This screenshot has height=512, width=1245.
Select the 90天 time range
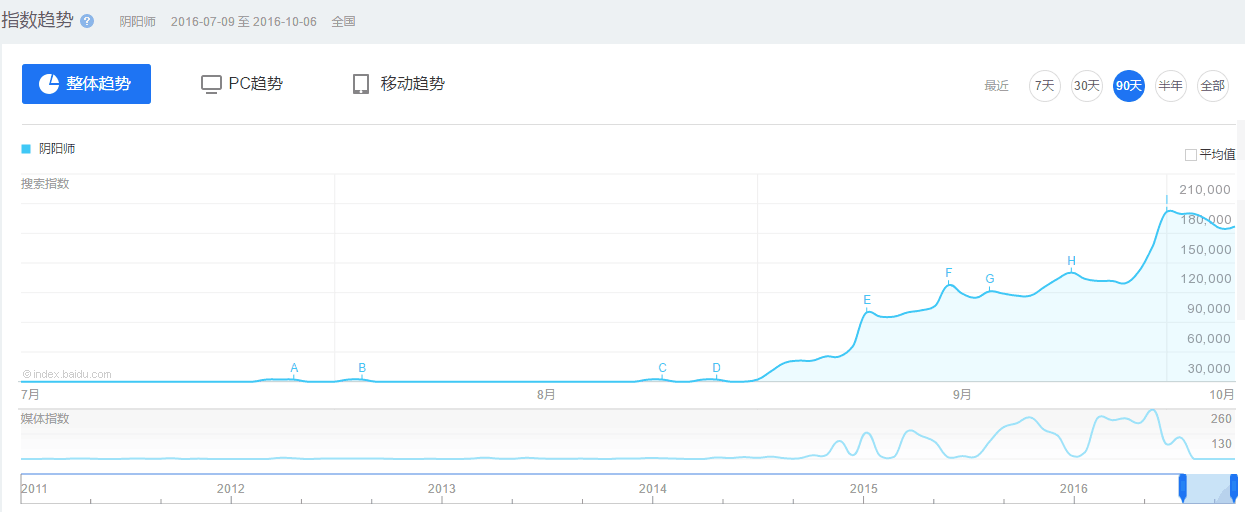tap(1128, 86)
